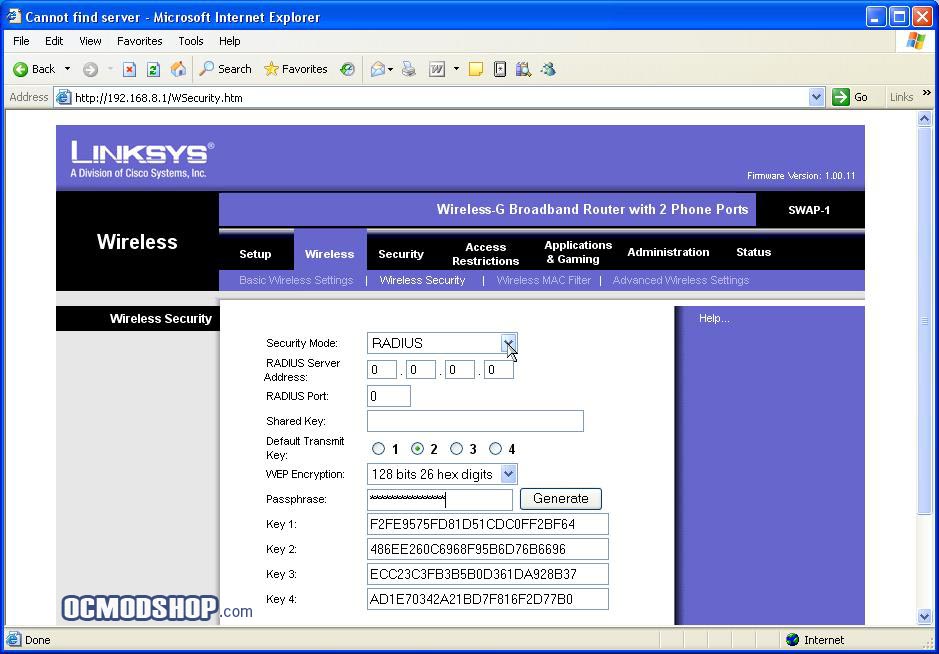Click the Stop icon in toolbar

point(129,69)
